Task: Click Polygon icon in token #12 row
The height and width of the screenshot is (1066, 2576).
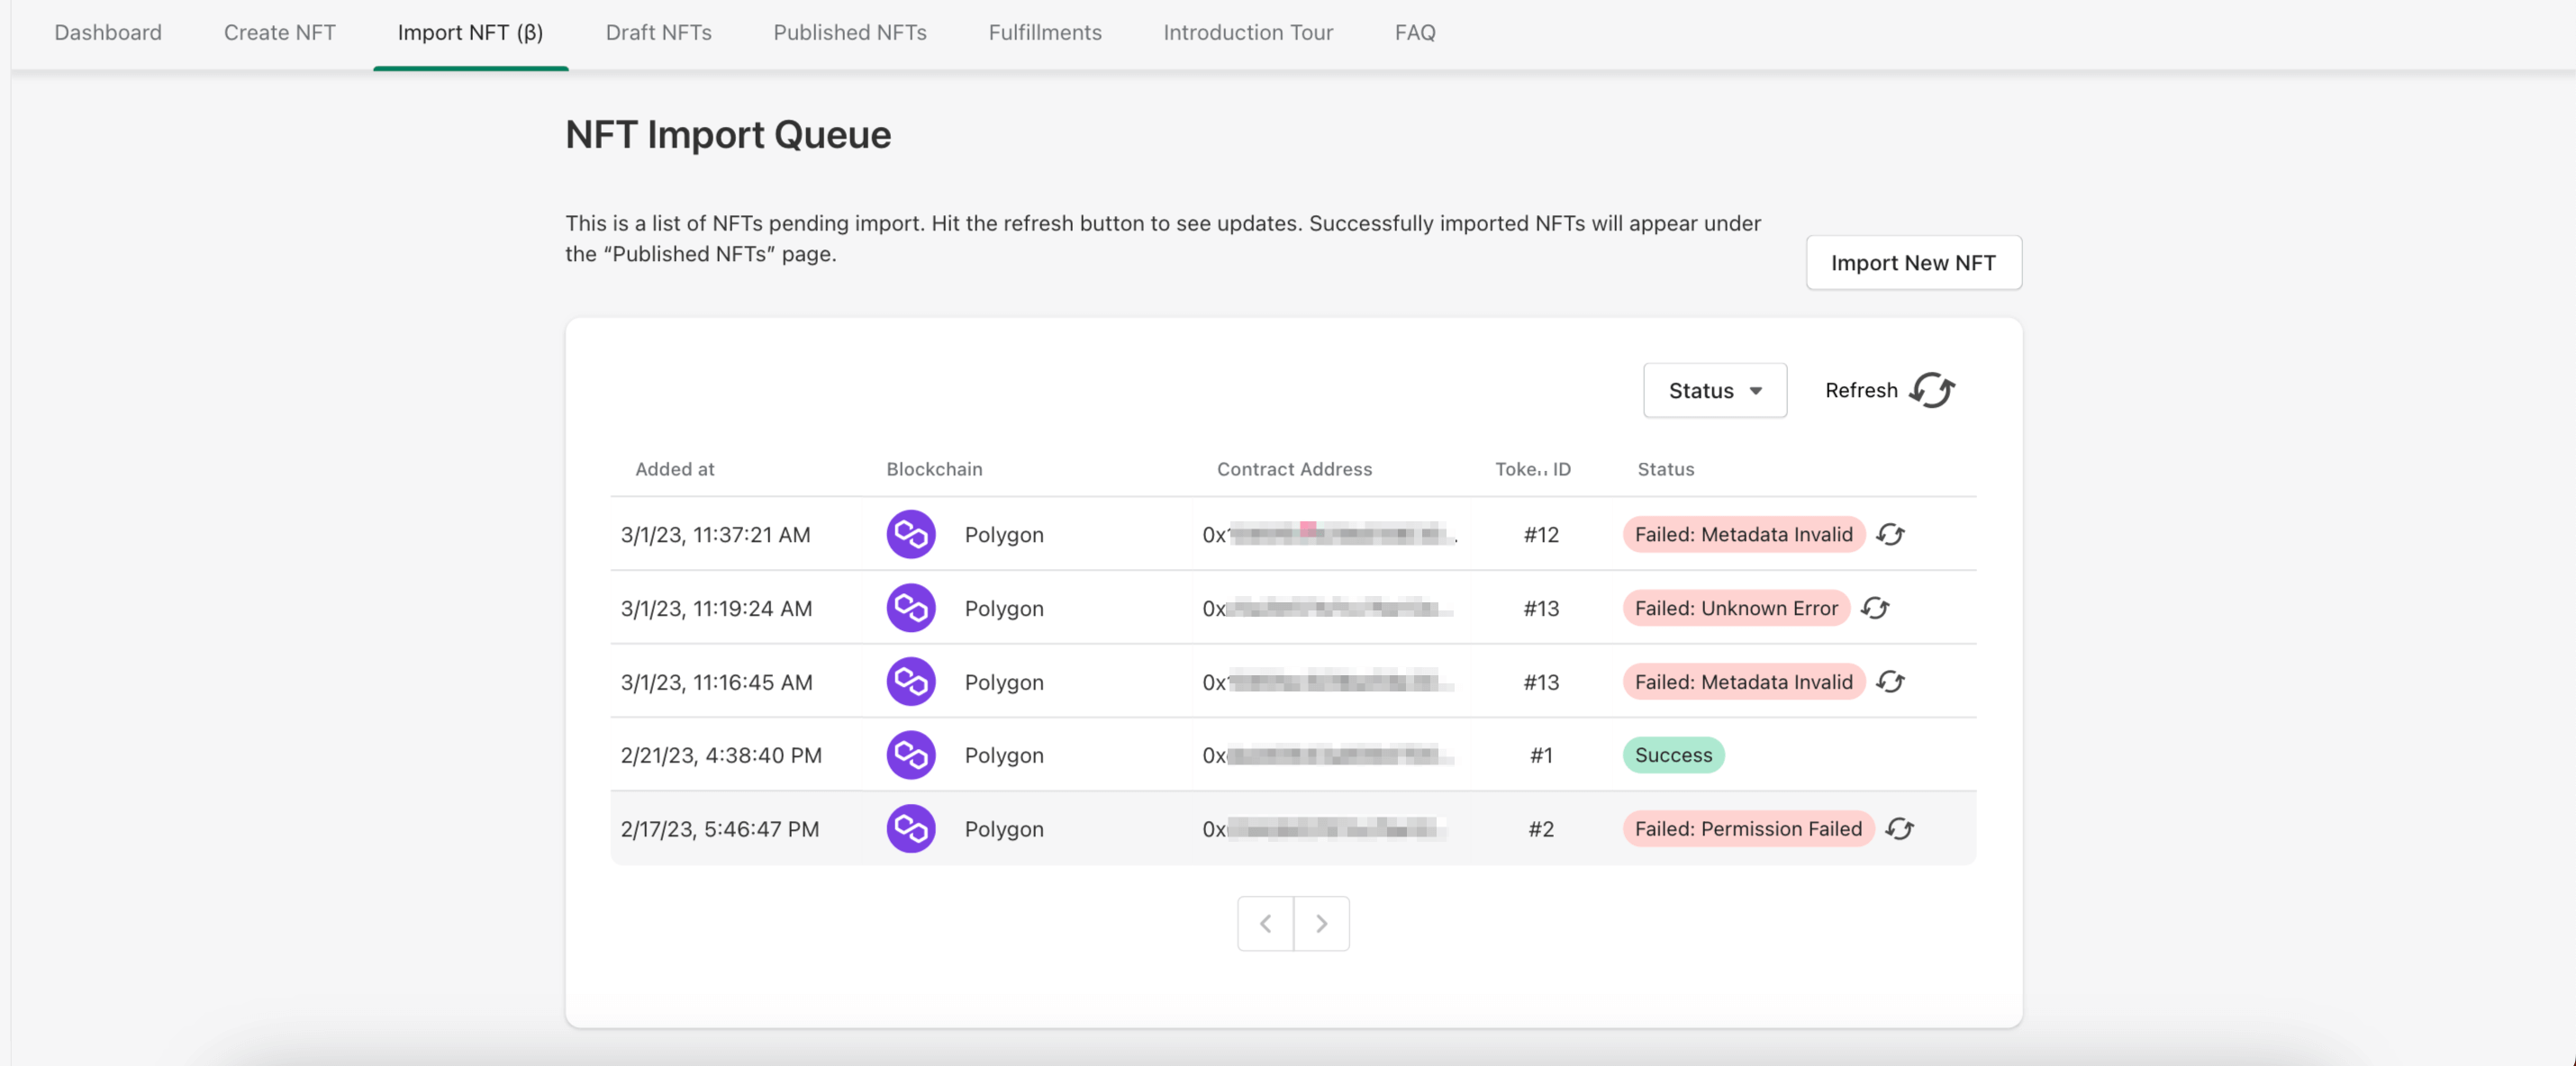Action: (x=910, y=534)
